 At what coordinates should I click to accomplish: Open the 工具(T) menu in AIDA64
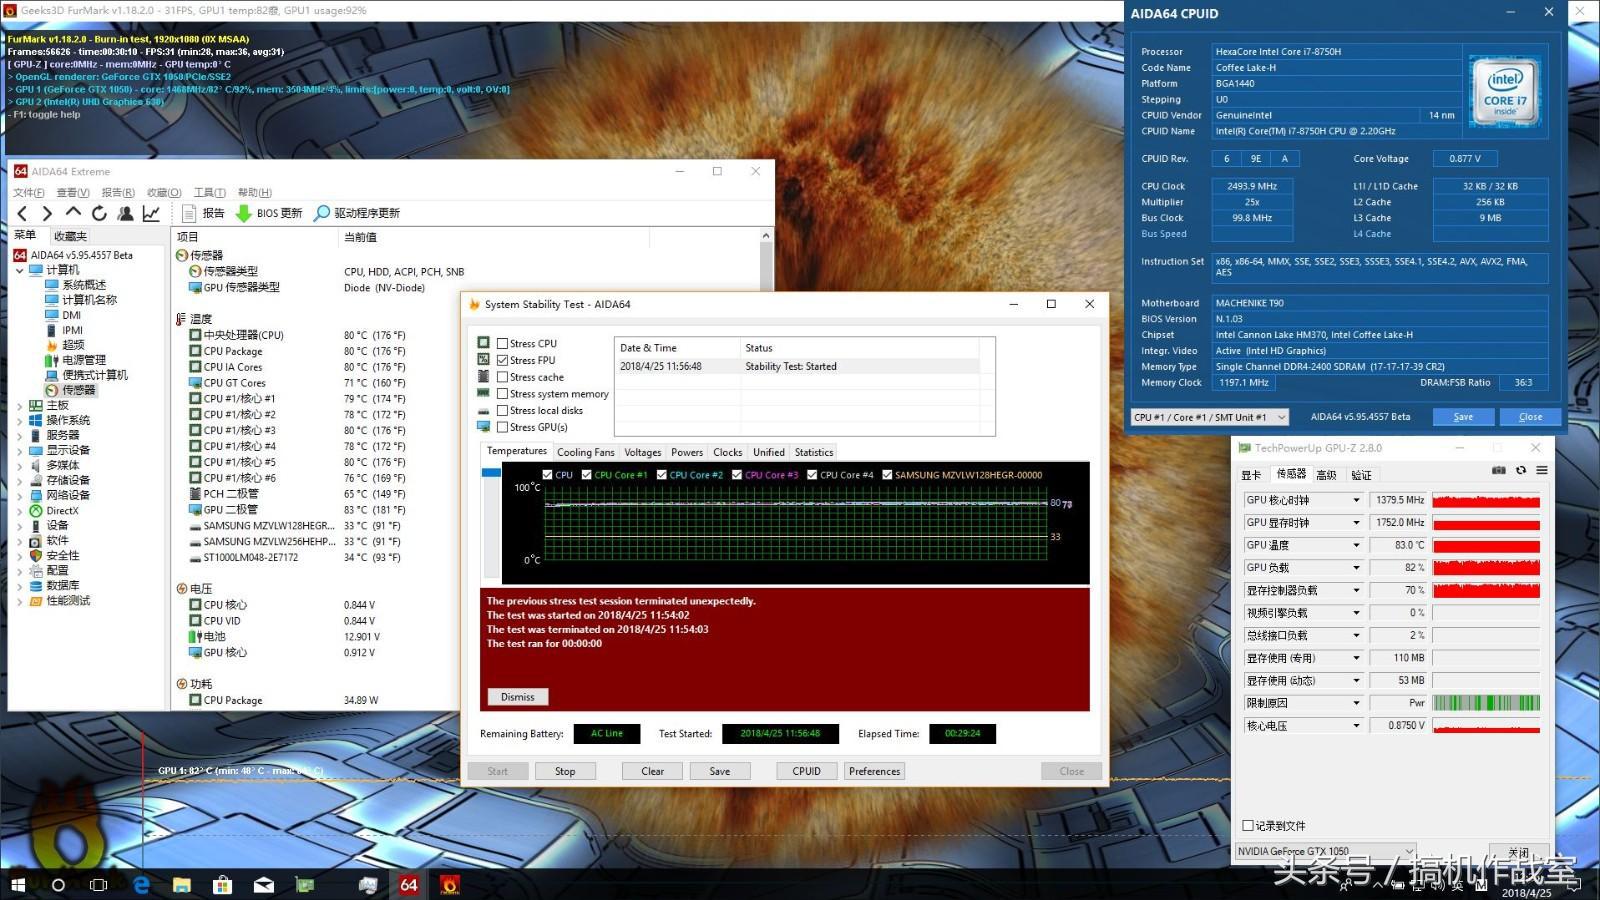coord(209,192)
